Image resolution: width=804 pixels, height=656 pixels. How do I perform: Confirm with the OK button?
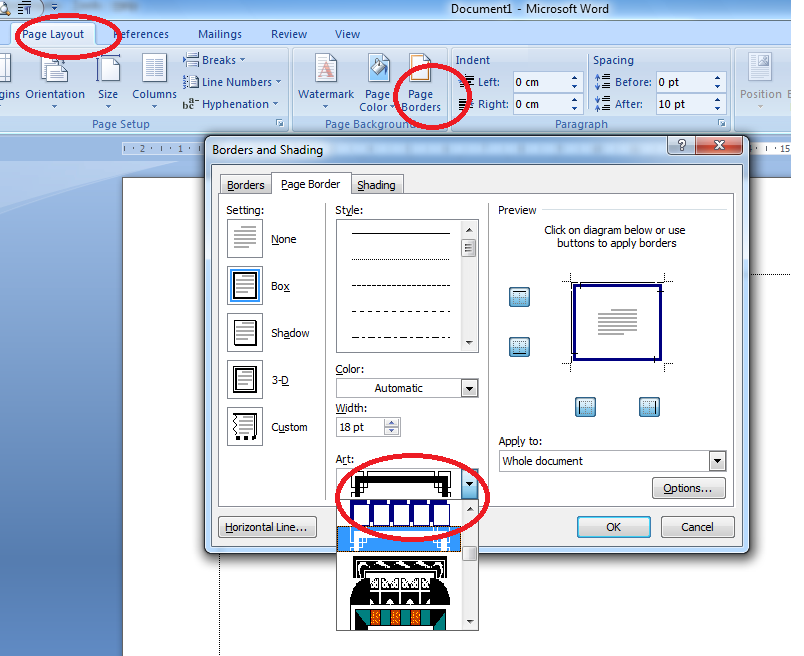[x=614, y=527]
